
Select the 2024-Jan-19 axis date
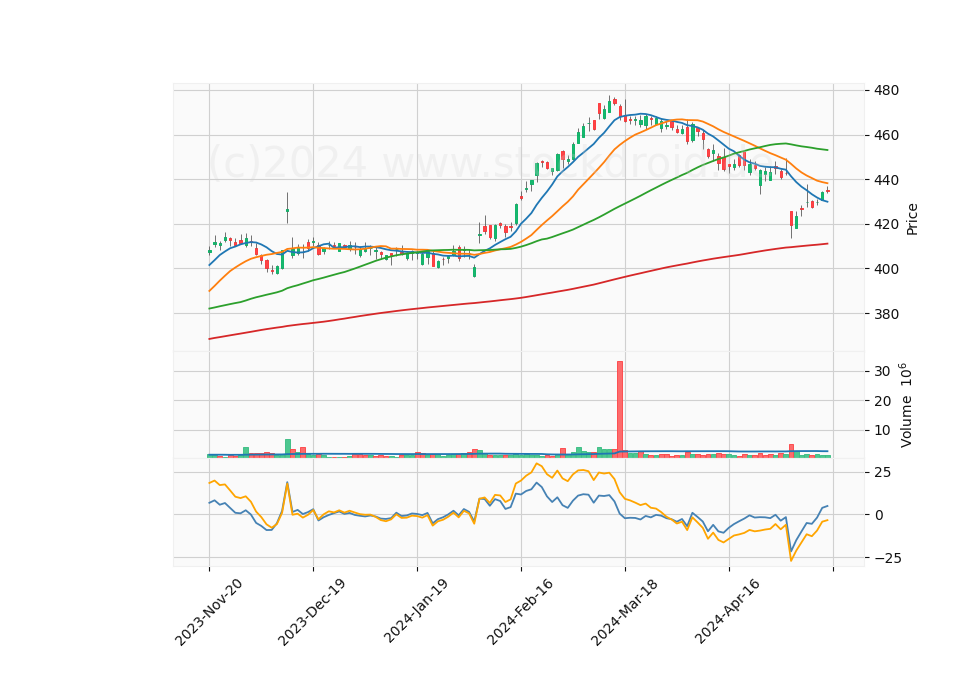[x=416, y=612]
